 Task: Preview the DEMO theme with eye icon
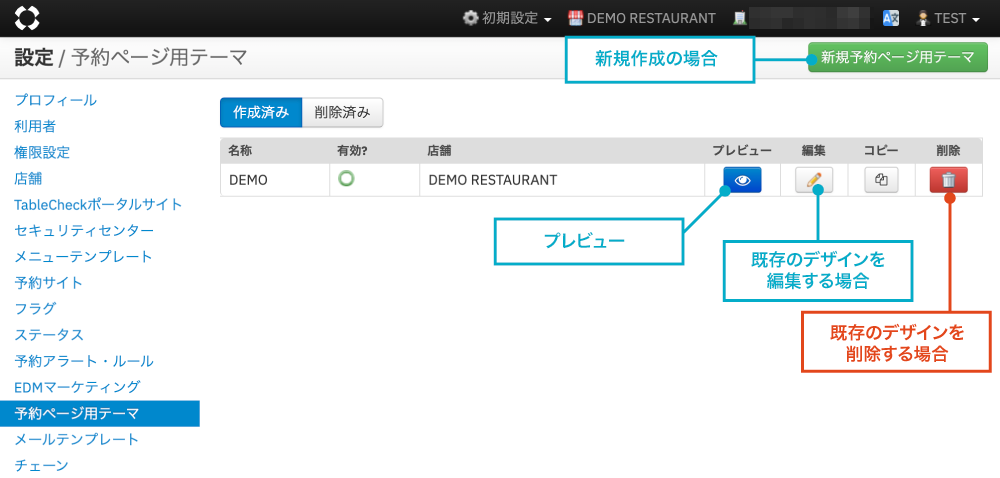pos(742,180)
